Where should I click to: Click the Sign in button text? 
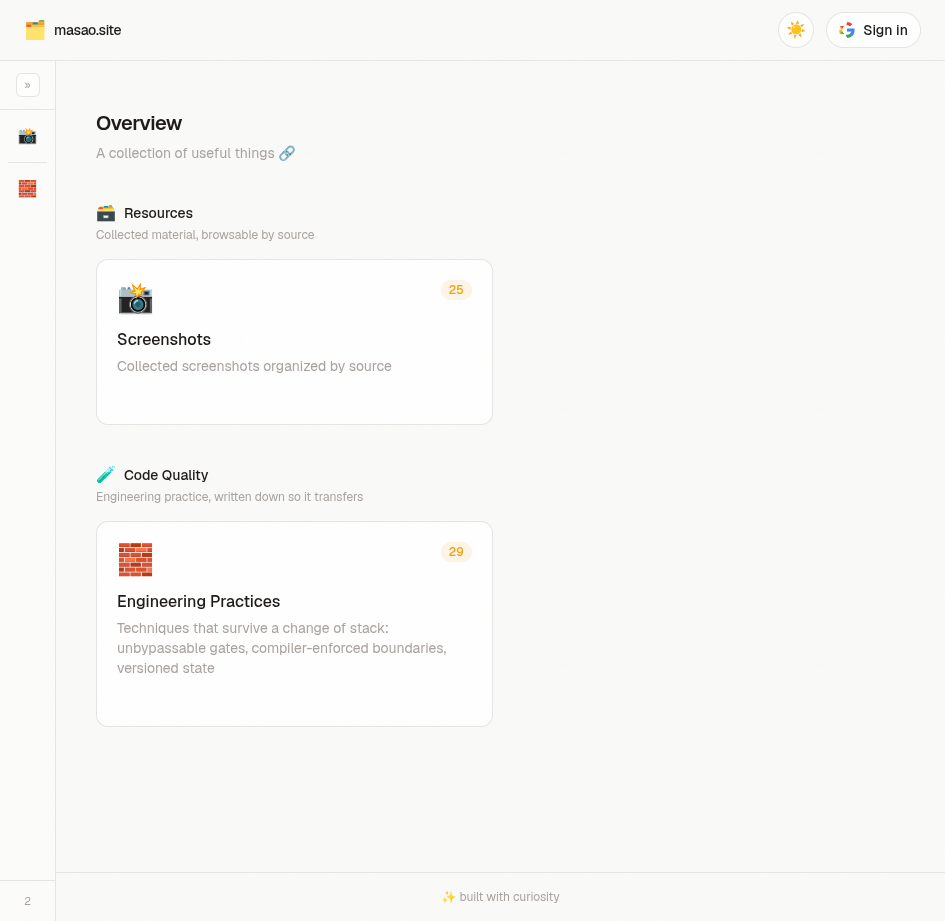tap(885, 30)
